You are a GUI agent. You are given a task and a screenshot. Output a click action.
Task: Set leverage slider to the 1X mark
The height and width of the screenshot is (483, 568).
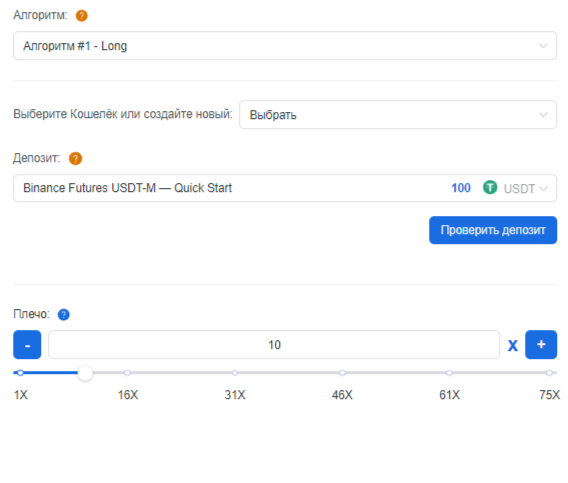(20, 373)
